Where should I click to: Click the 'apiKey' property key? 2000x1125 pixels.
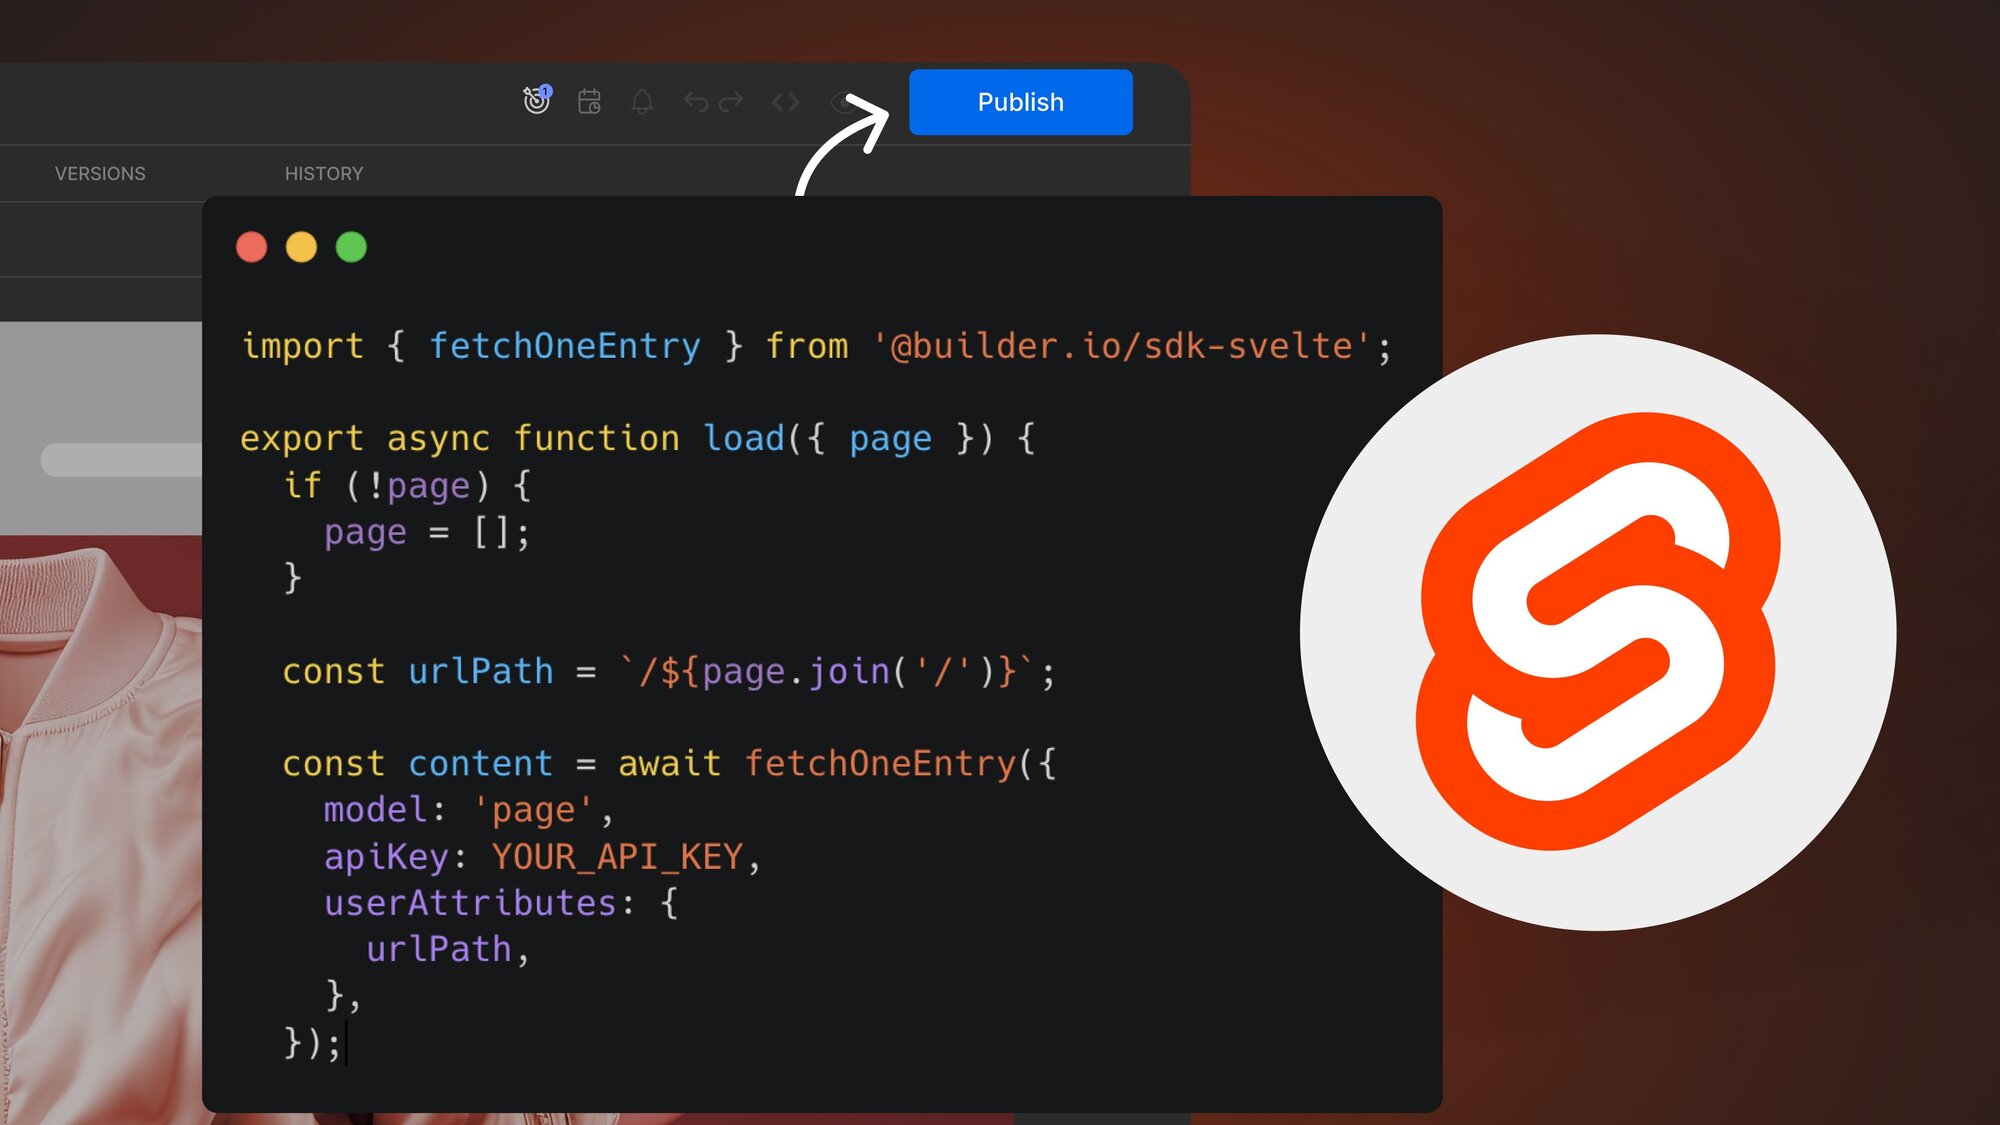pyautogui.click(x=386, y=857)
